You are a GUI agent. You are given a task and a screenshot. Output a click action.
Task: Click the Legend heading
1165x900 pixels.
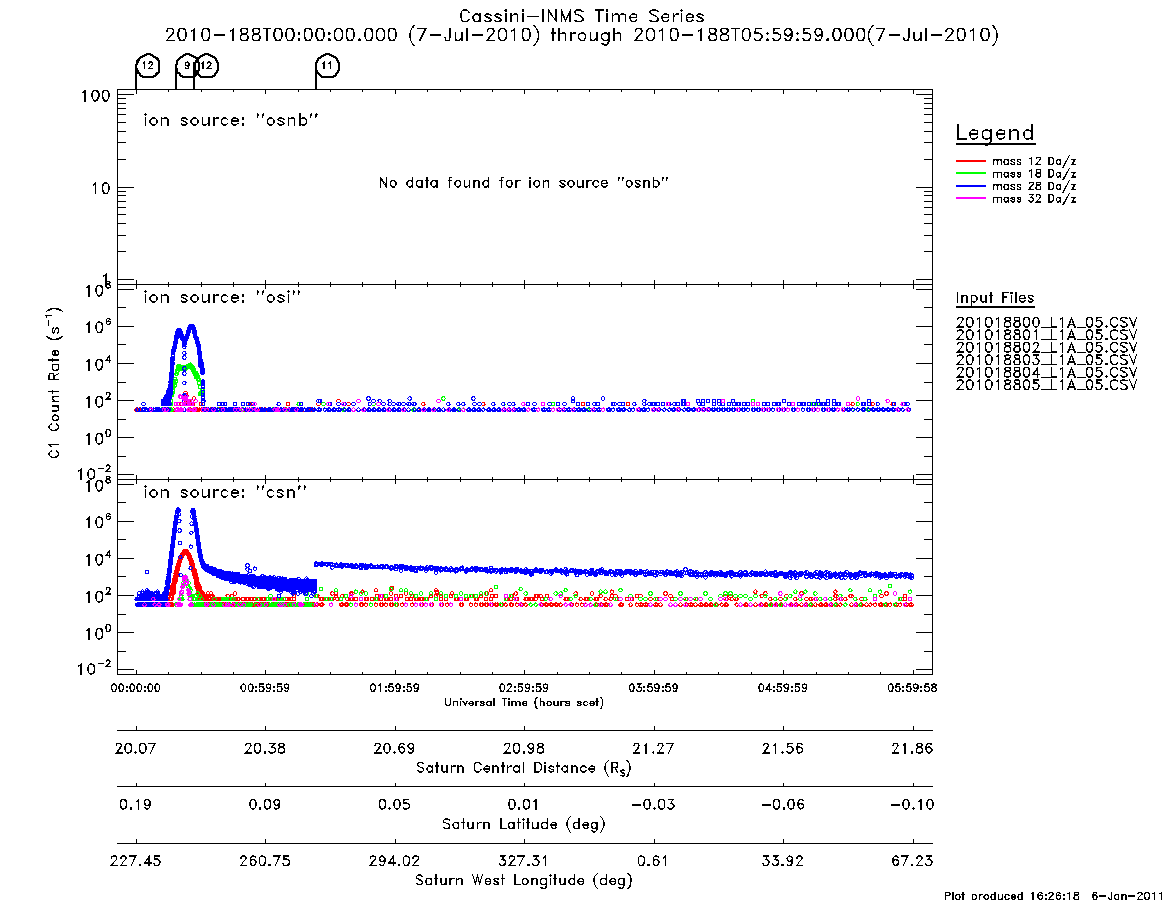pos(995,133)
